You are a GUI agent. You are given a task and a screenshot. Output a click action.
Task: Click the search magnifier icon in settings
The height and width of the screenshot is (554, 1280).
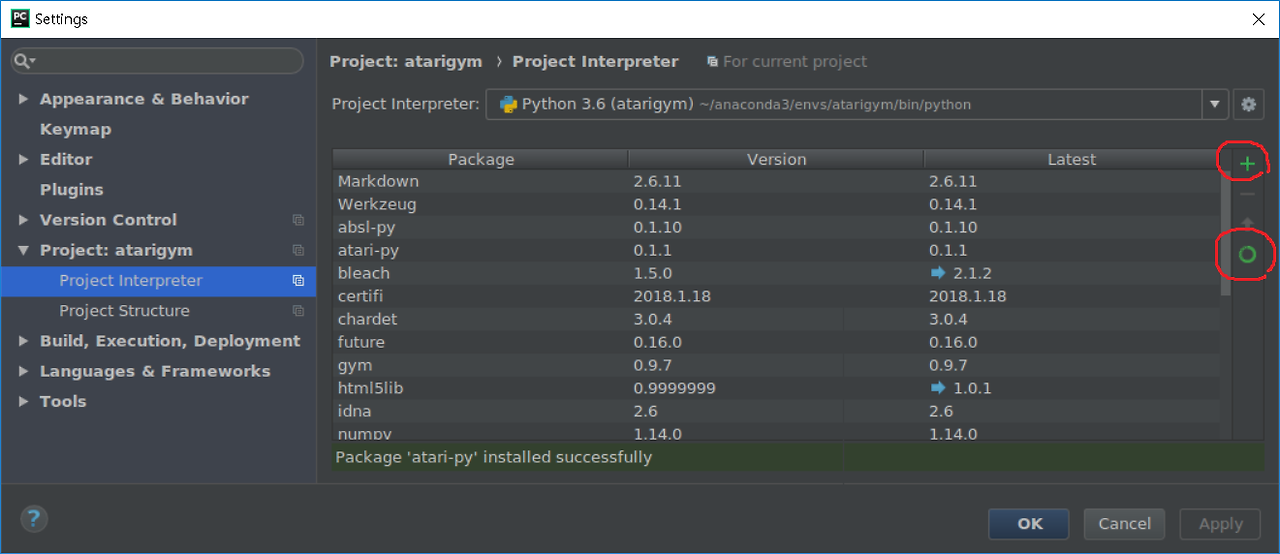(x=23, y=61)
